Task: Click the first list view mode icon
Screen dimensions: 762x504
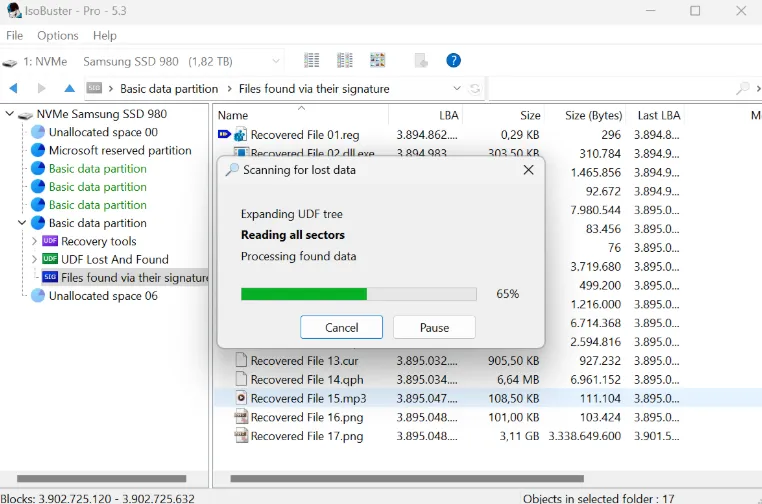Action: (x=312, y=61)
